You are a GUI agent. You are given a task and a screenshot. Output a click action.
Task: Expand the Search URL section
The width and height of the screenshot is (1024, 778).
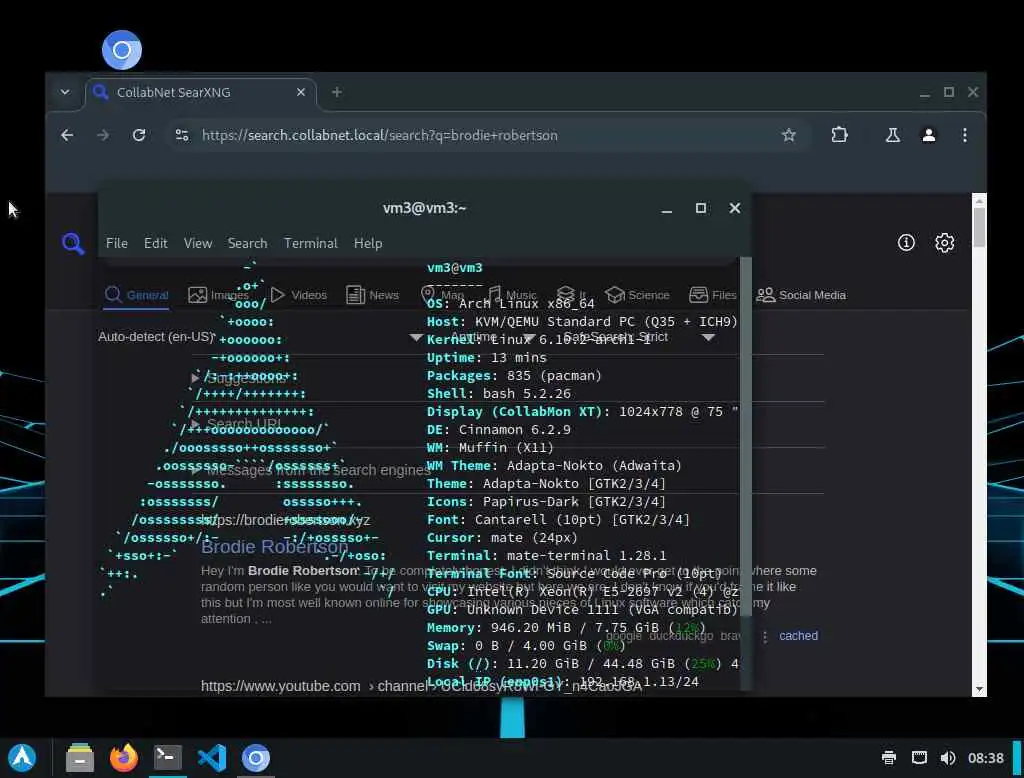pos(236,424)
